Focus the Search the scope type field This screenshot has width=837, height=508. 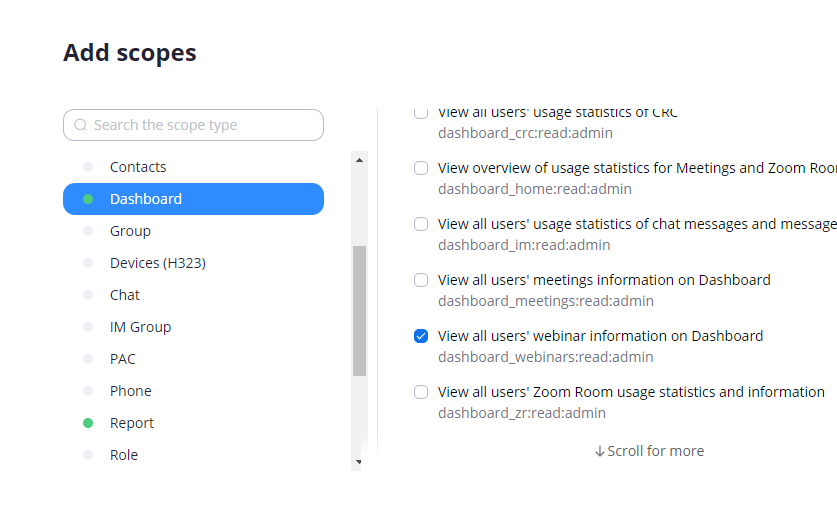pyautogui.click(x=193, y=125)
